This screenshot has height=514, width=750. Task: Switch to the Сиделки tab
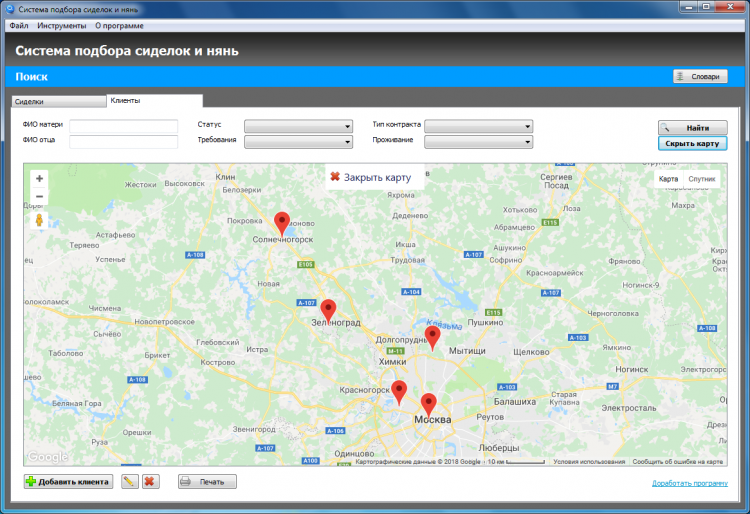[x=58, y=101]
